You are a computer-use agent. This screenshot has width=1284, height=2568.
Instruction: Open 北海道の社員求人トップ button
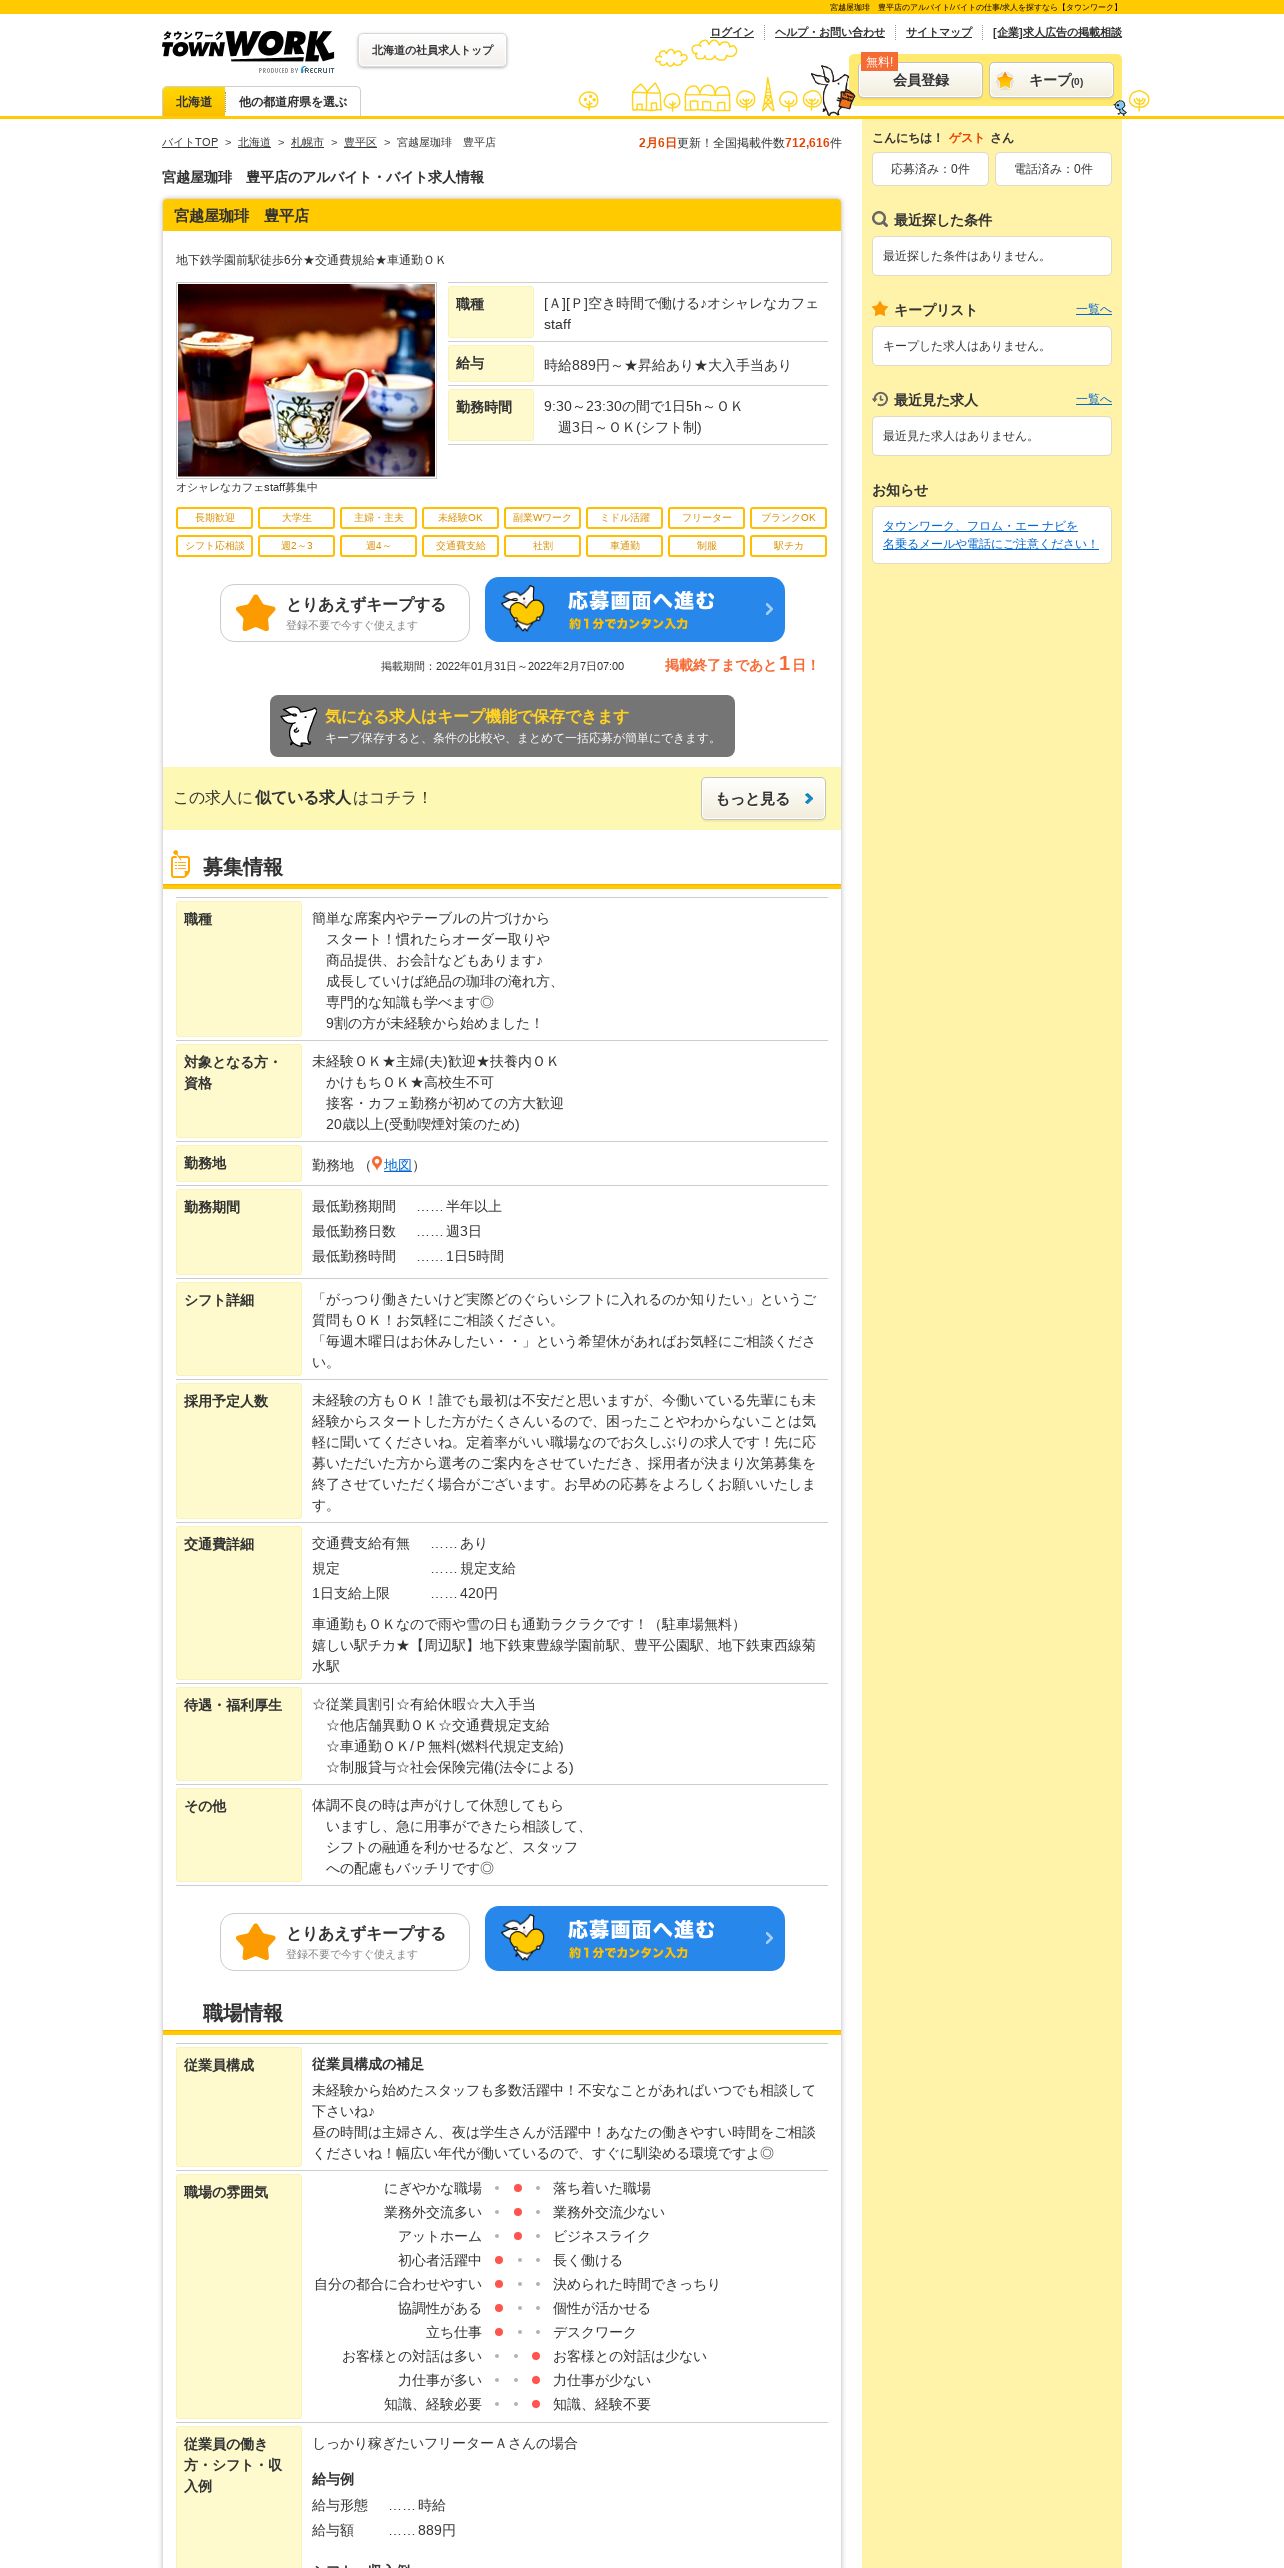(x=432, y=50)
